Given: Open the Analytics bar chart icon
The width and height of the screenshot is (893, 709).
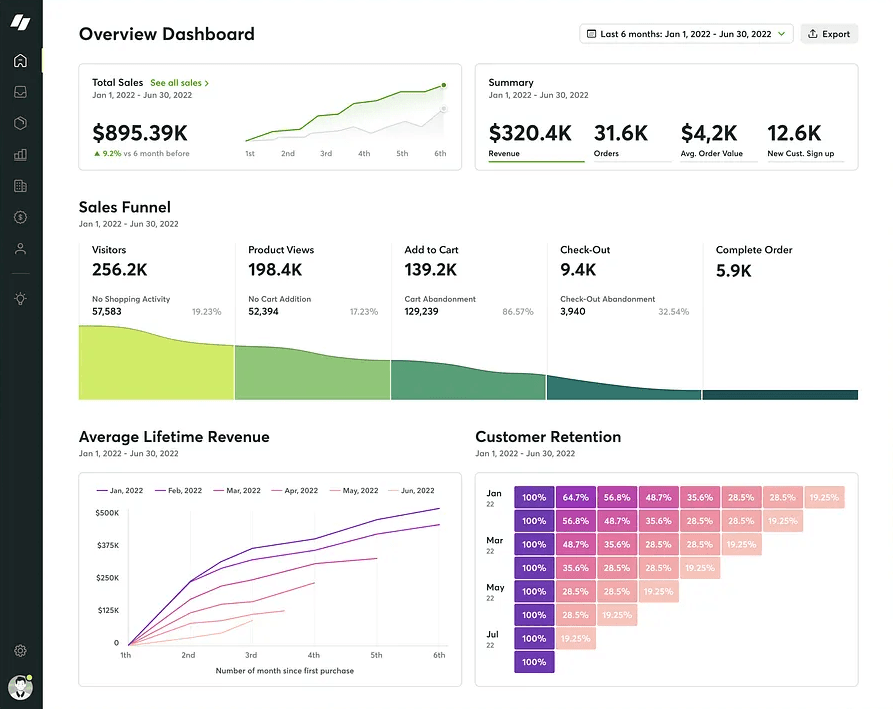Looking at the screenshot, I should (20, 155).
